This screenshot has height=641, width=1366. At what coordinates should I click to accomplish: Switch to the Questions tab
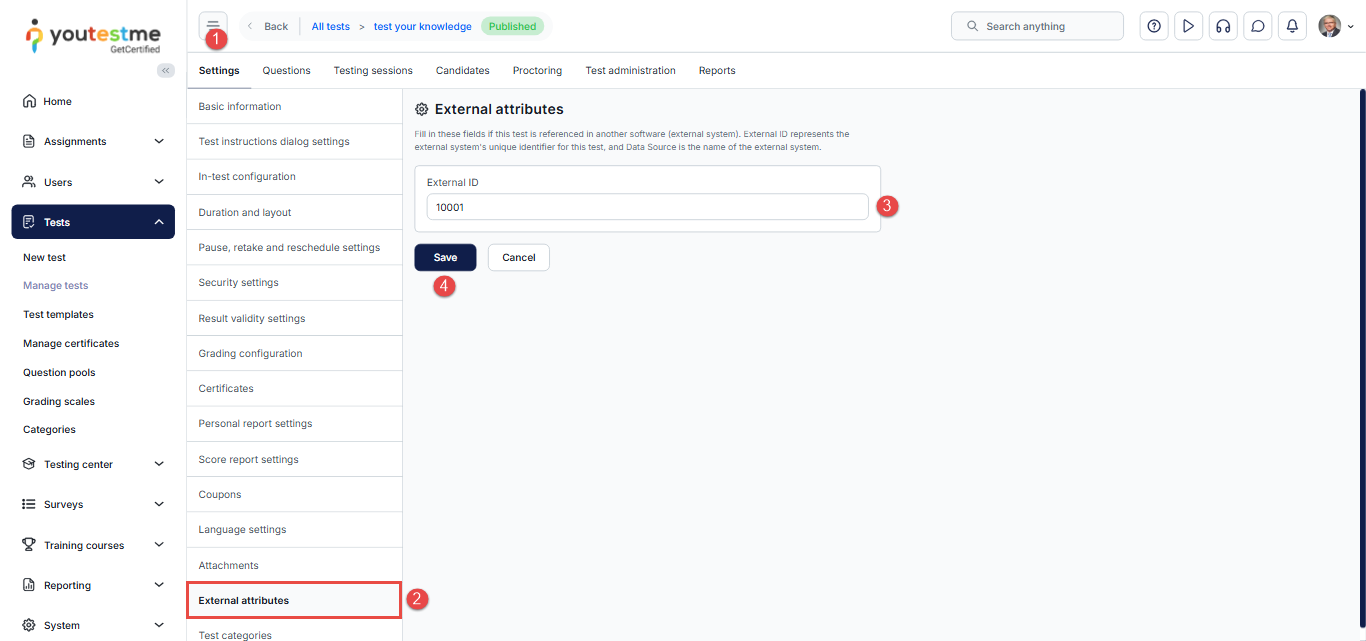[x=286, y=70]
